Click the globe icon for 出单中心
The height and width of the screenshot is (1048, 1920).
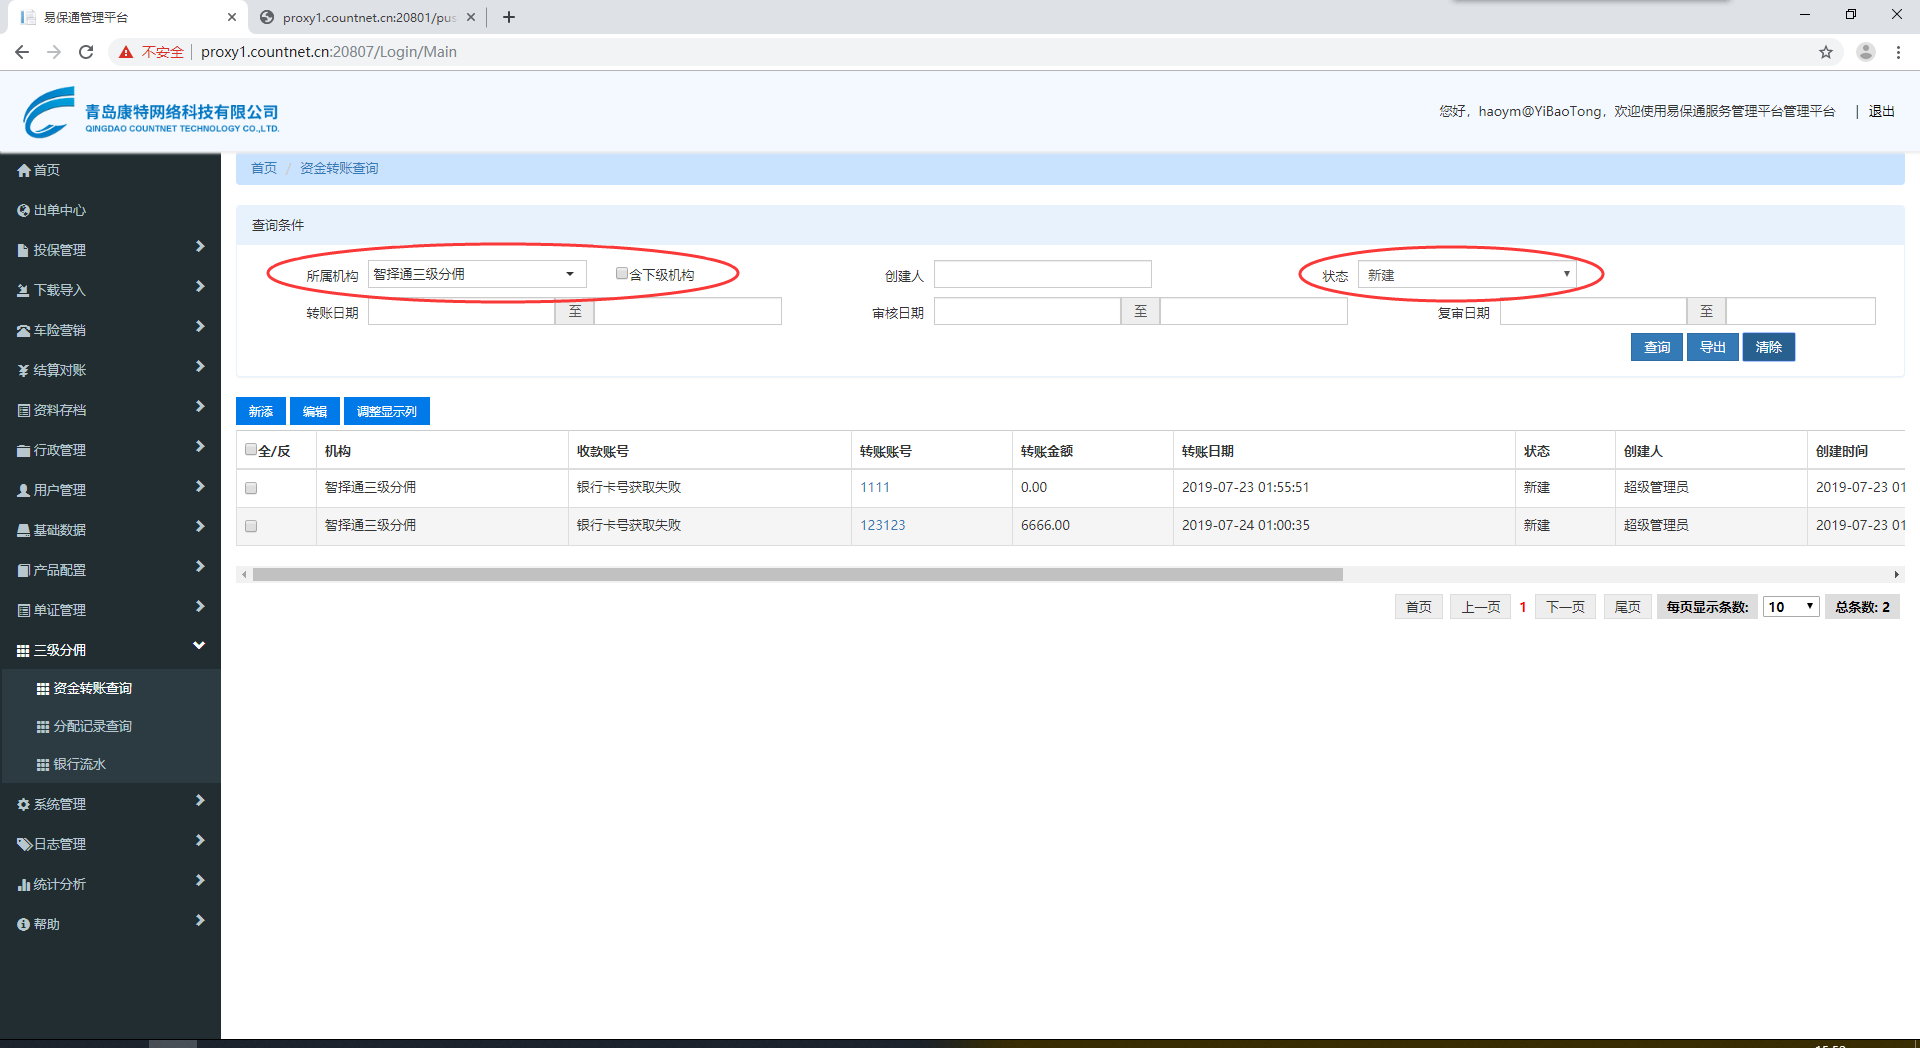pyautogui.click(x=23, y=211)
